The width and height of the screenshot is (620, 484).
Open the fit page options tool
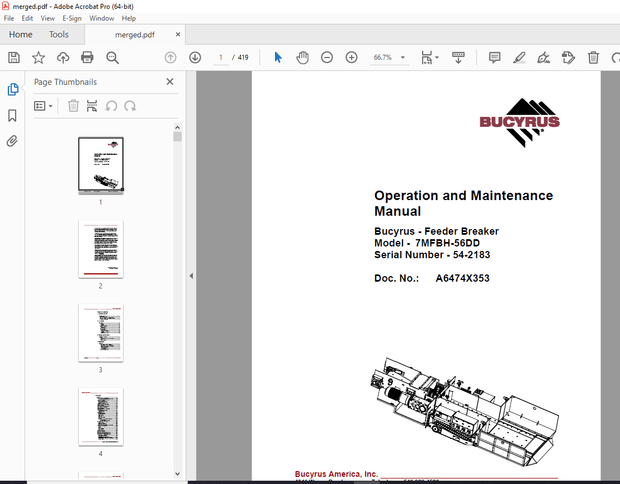tap(427, 58)
